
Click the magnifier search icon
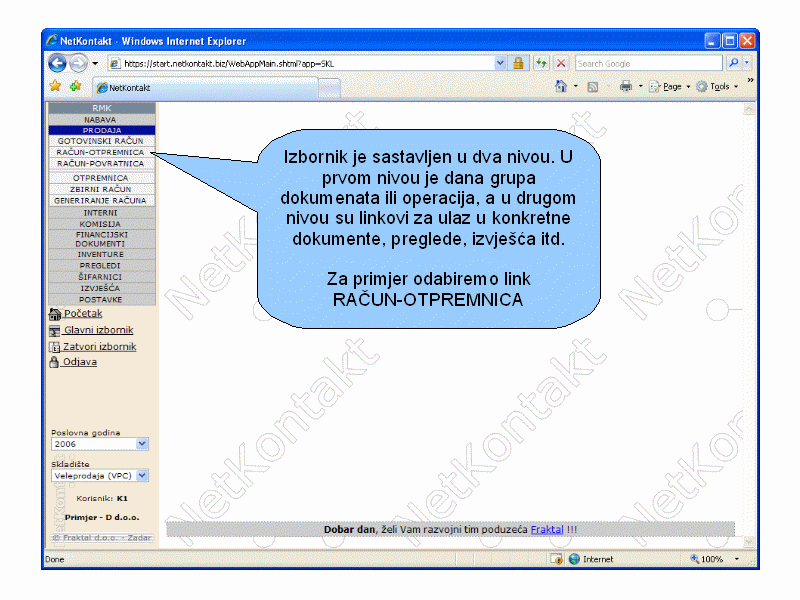click(x=733, y=63)
